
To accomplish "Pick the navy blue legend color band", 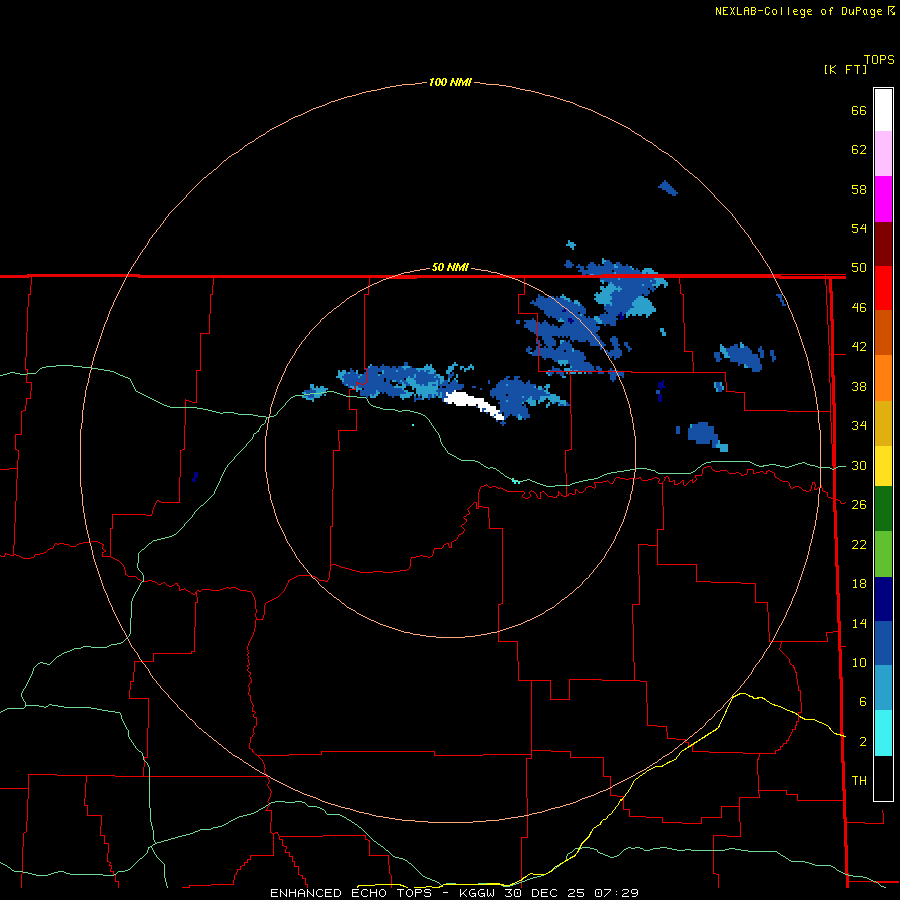I will pos(883,599).
